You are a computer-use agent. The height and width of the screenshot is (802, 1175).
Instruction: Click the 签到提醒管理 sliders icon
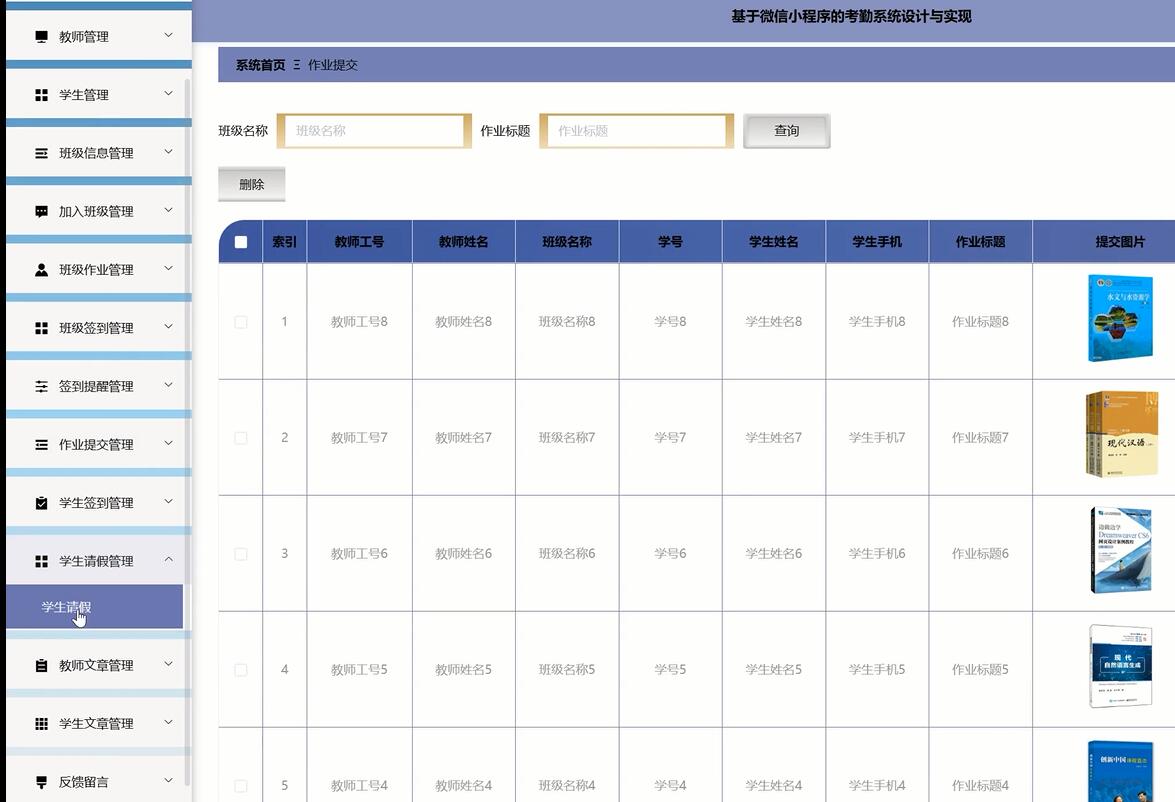pos(41,386)
